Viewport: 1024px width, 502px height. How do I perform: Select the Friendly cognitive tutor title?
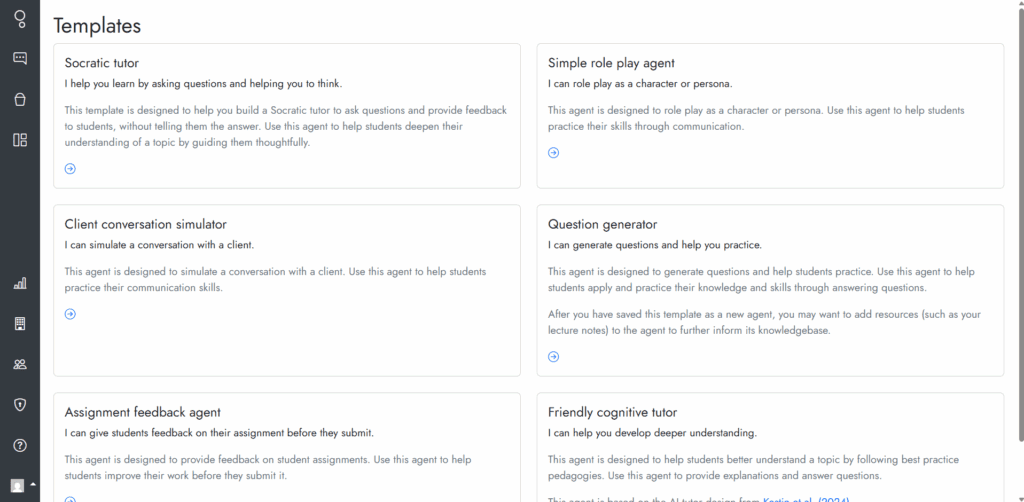tap(612, 413)
